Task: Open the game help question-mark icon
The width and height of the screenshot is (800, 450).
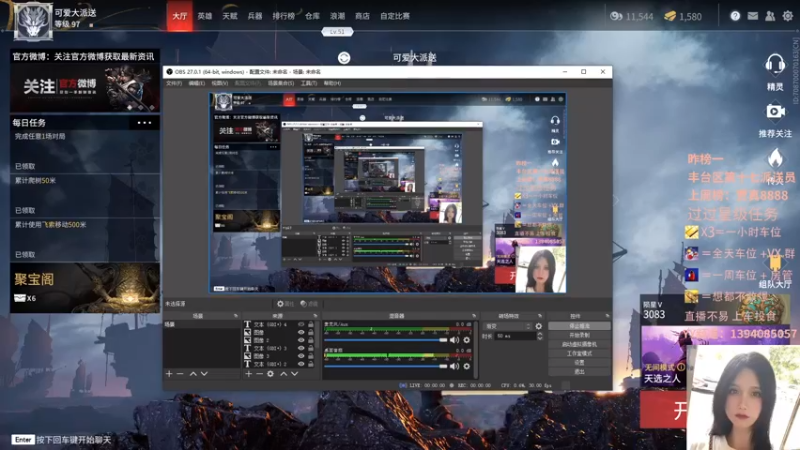Action: coord(735,16)
